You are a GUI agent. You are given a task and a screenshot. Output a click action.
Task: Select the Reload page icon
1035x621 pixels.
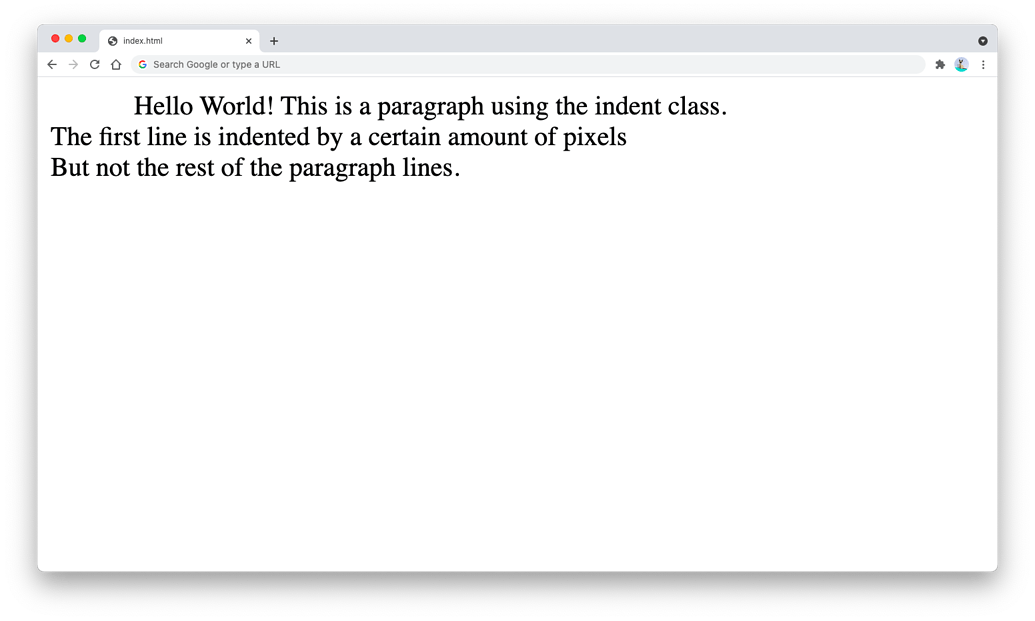pyautogui.click(x=94, y=64)
